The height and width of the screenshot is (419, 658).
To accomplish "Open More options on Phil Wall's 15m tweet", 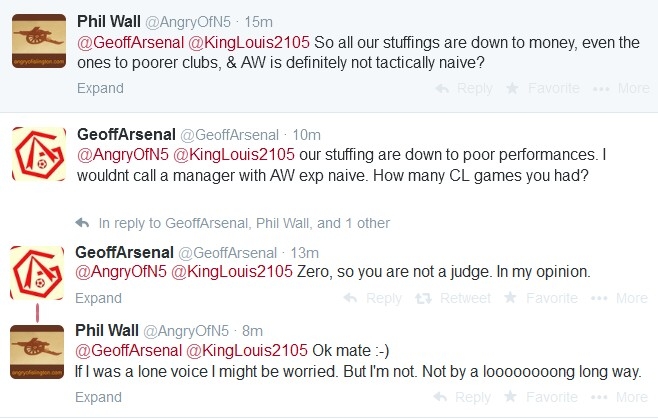I will pyautogui.click(x=622, y=88).
